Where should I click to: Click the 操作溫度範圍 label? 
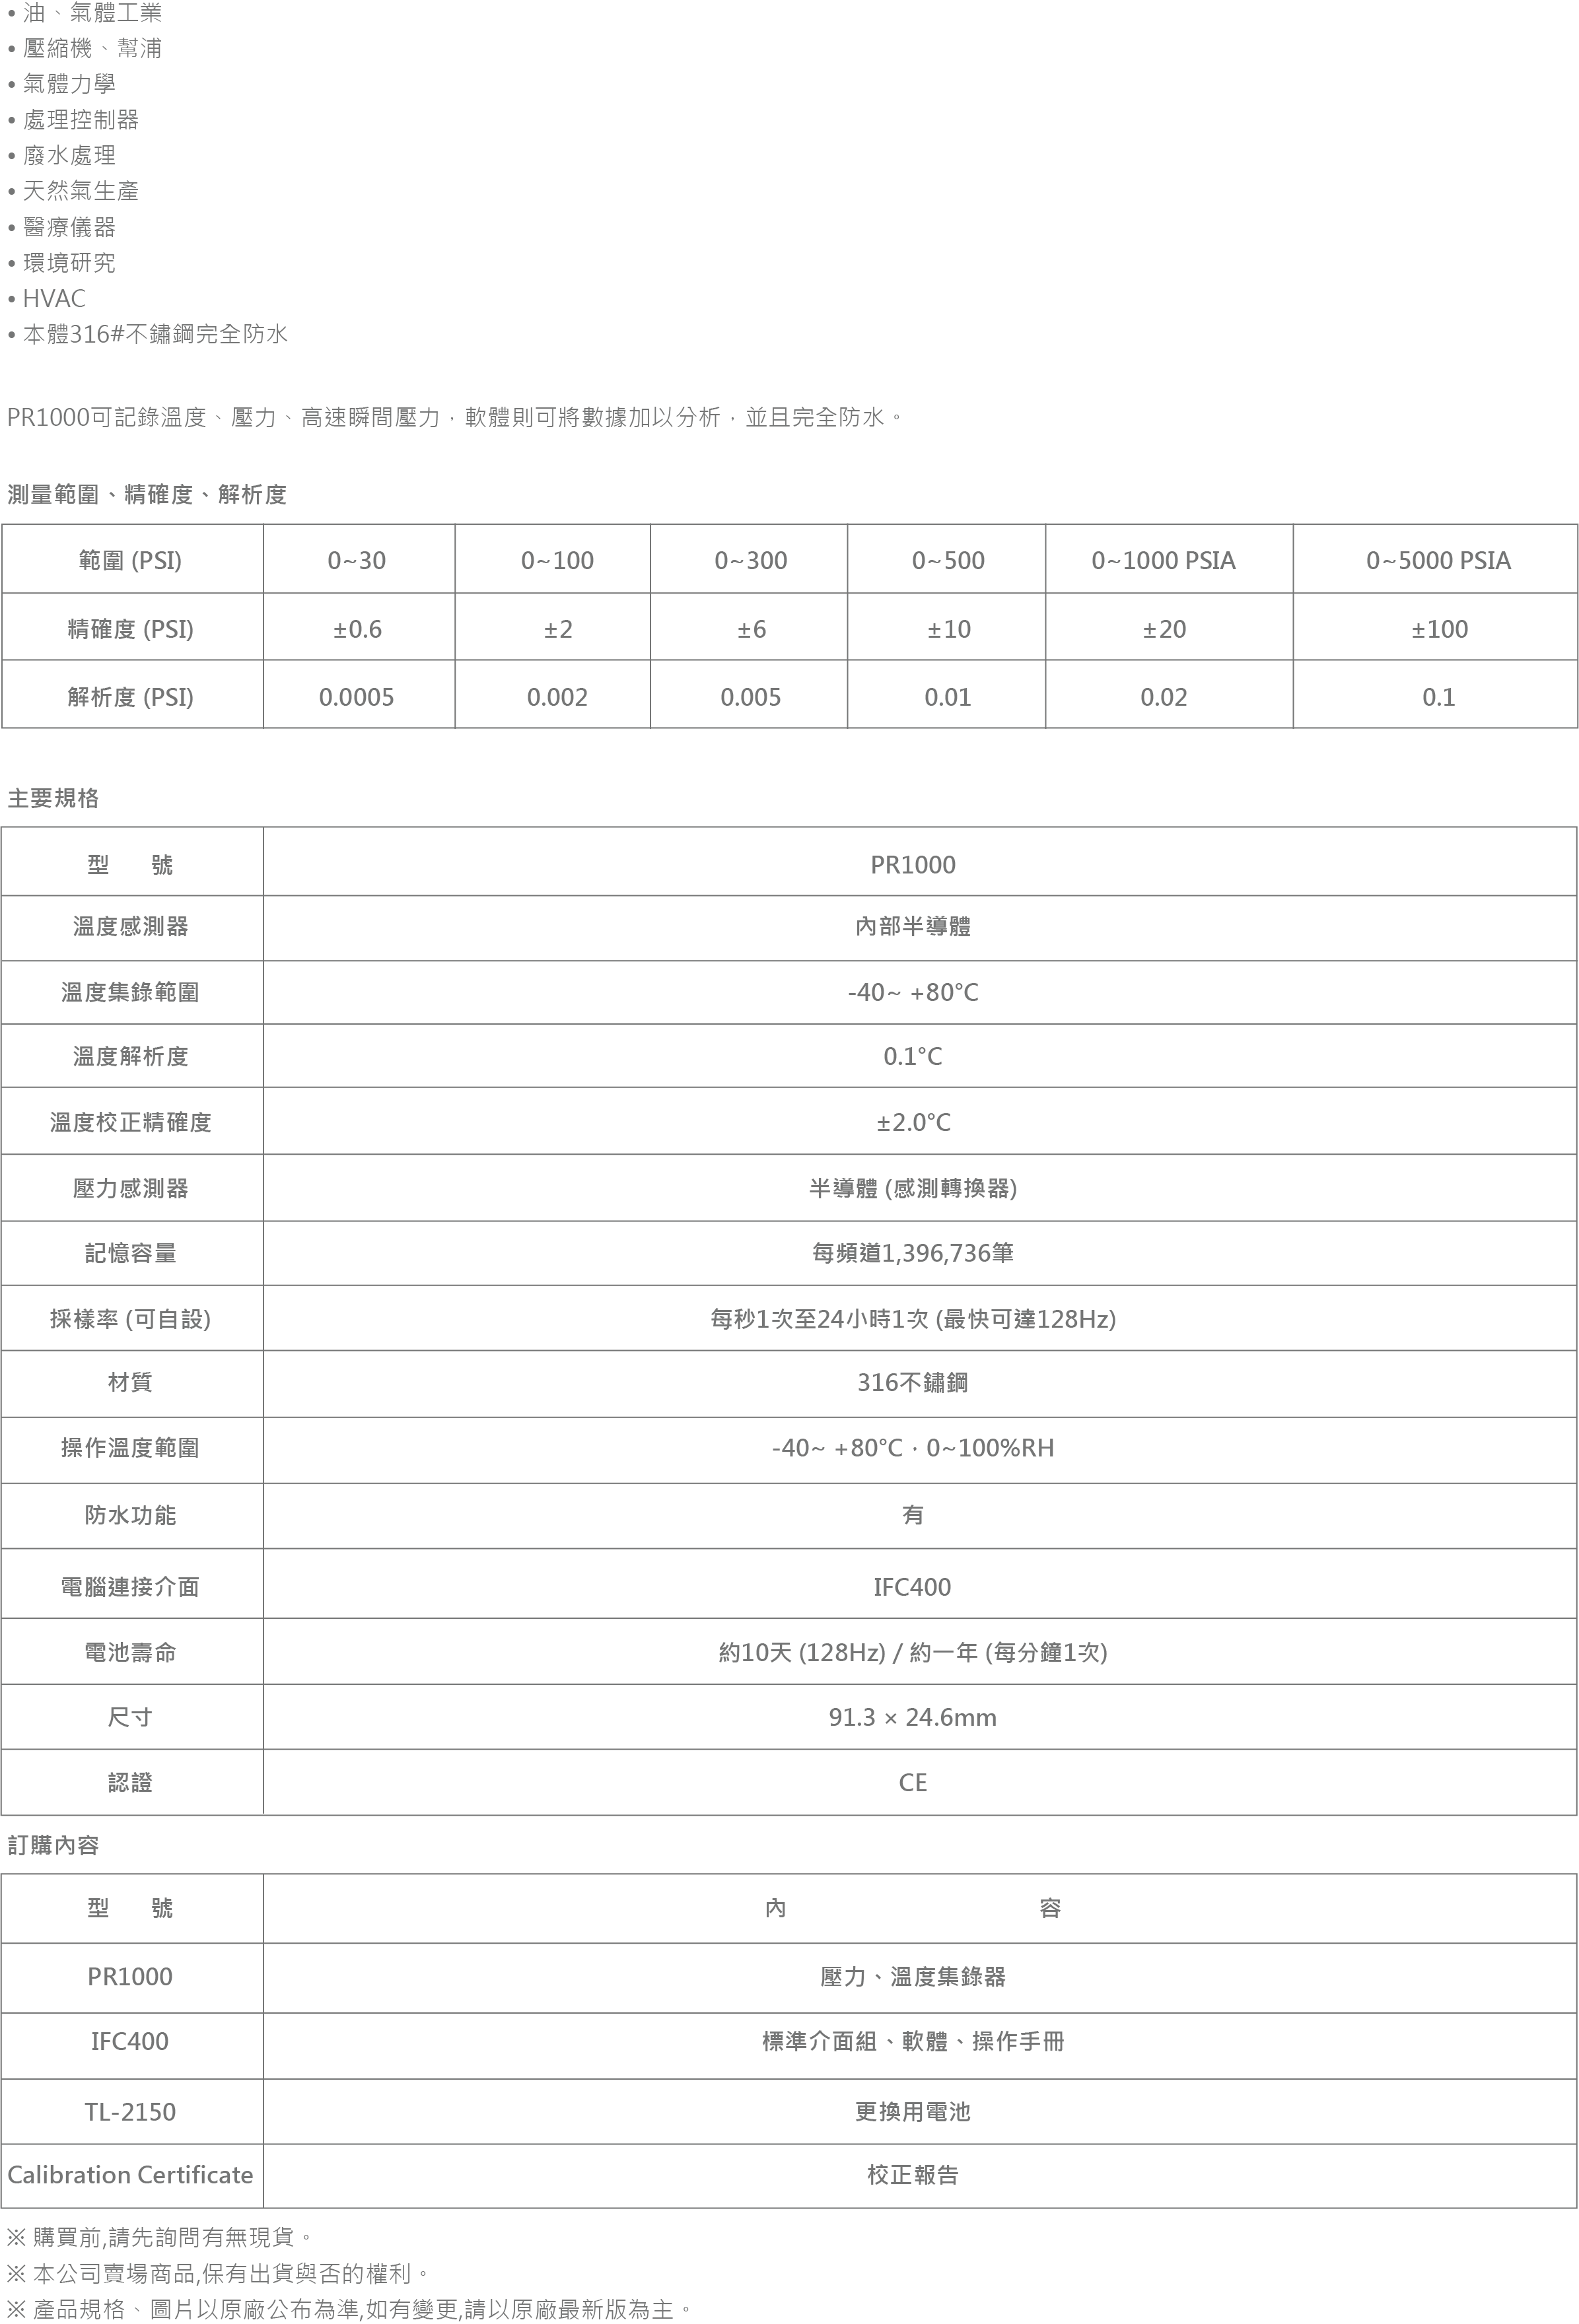131,1448
